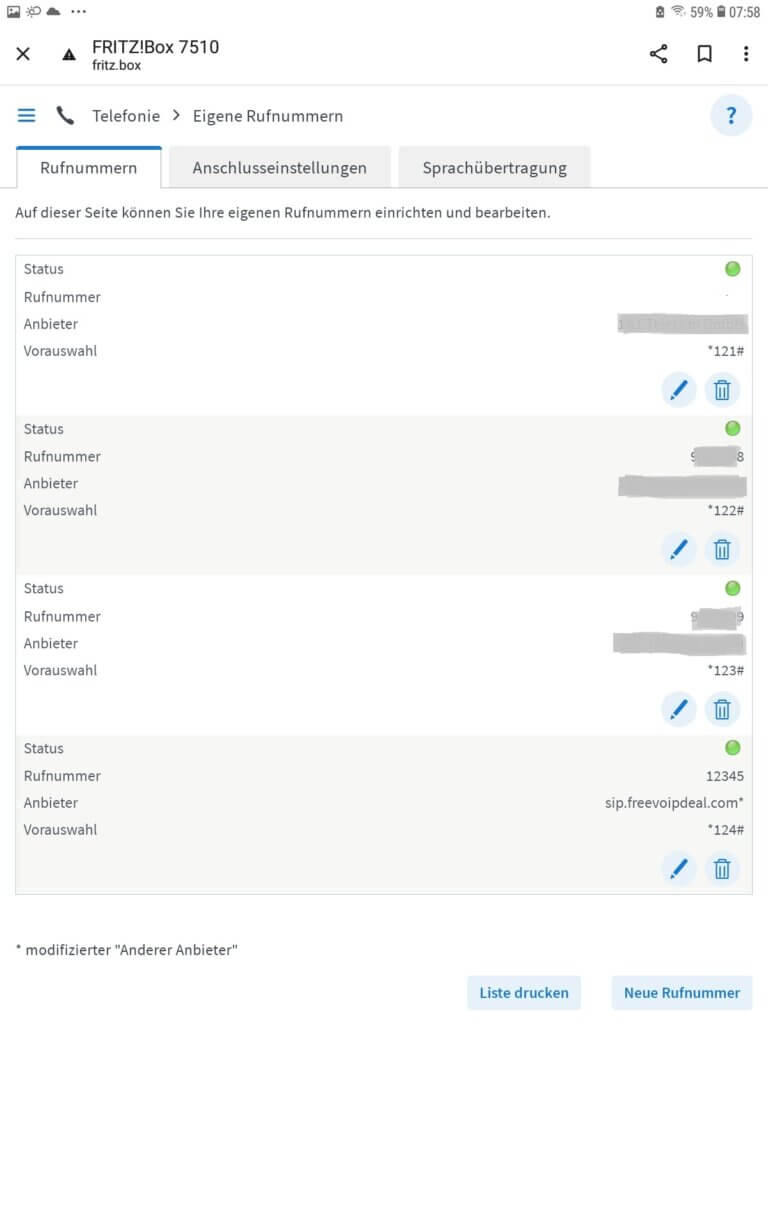The height and width of the screenshot is (1229, 768).
Task: Select the Rufnummern tab
Action: click(x=89, y=168)
